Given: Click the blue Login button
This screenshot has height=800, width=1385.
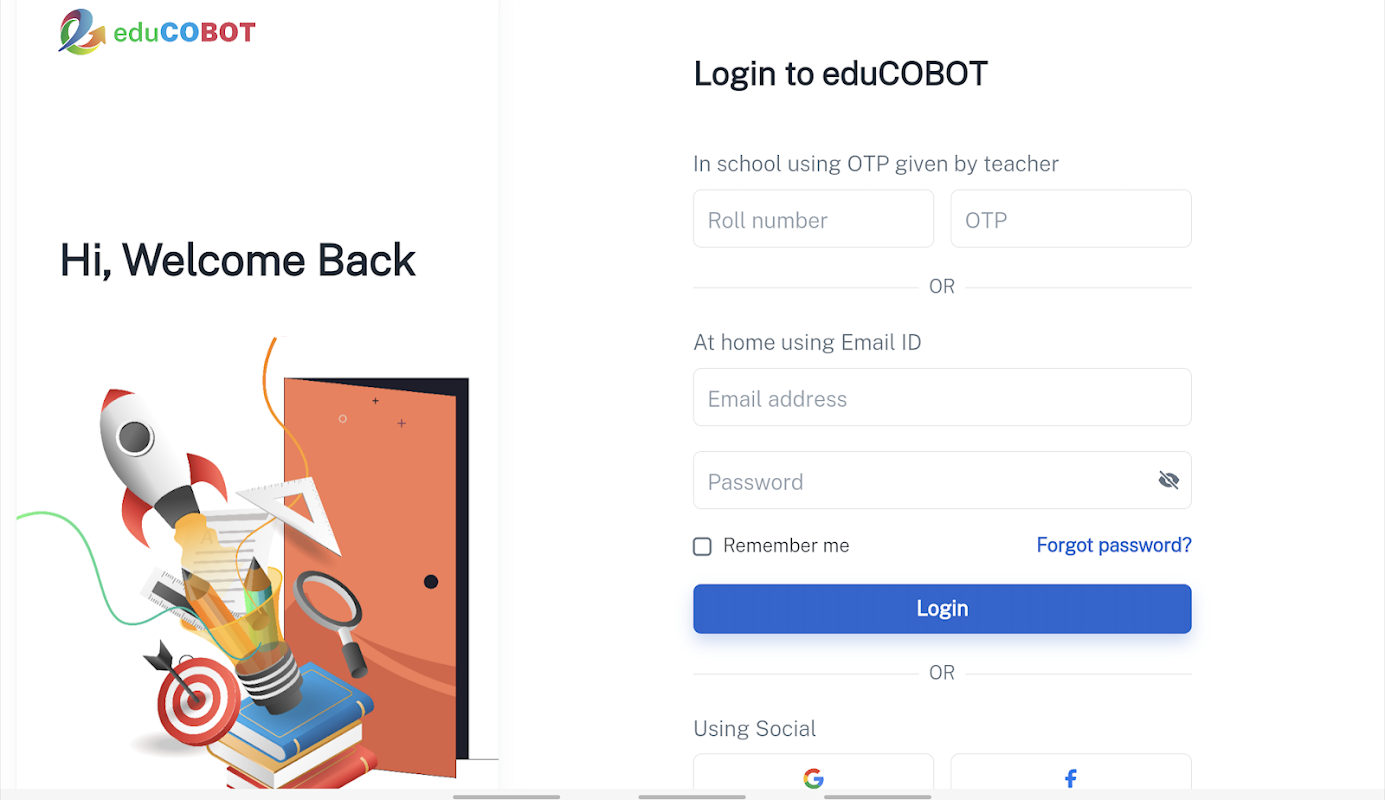Looking at the screenshot, I should click(x=942, y=608).
